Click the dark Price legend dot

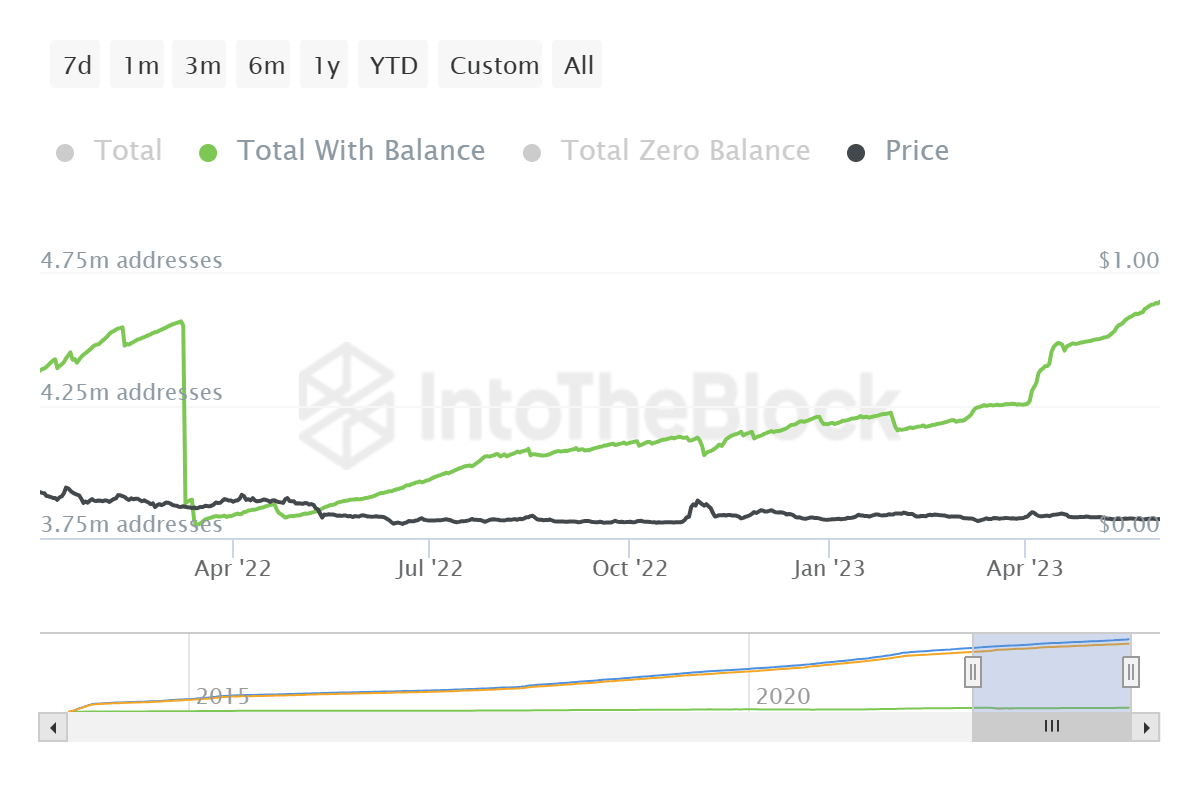point(856,153)
